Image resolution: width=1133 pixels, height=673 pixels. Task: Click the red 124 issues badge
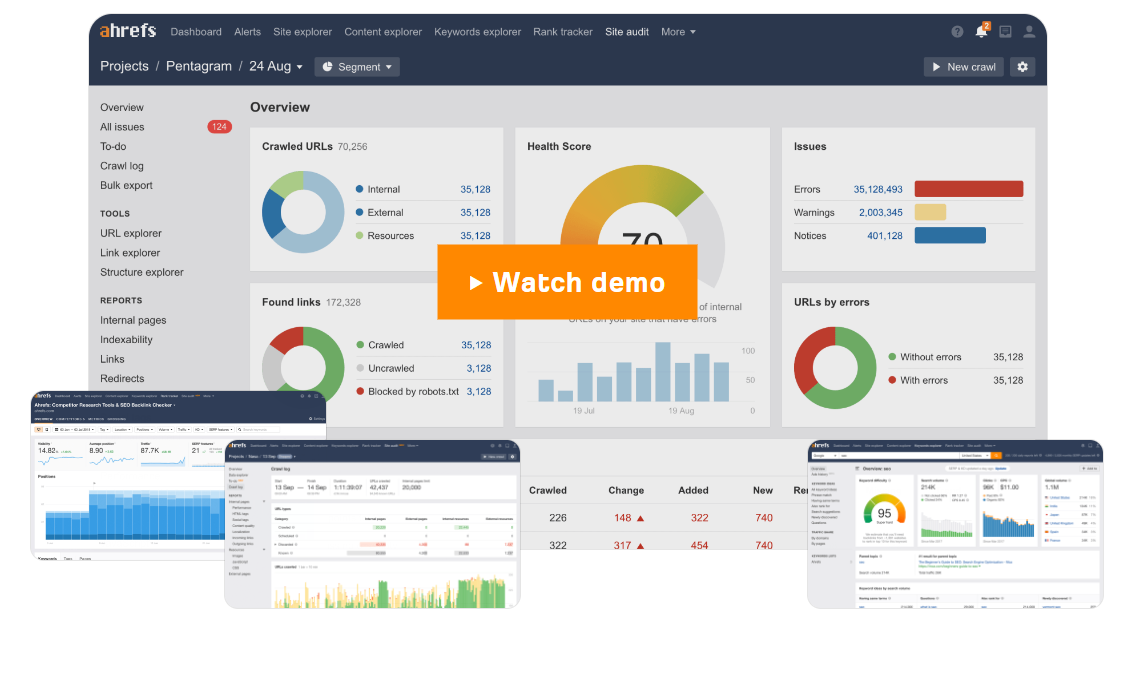[x=219, y=127]
